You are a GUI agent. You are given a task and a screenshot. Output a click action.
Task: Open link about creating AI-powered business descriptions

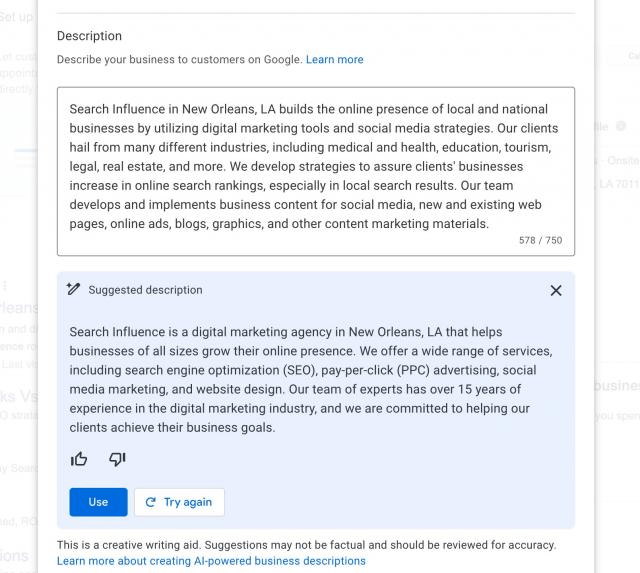click(x=211, y=561)
